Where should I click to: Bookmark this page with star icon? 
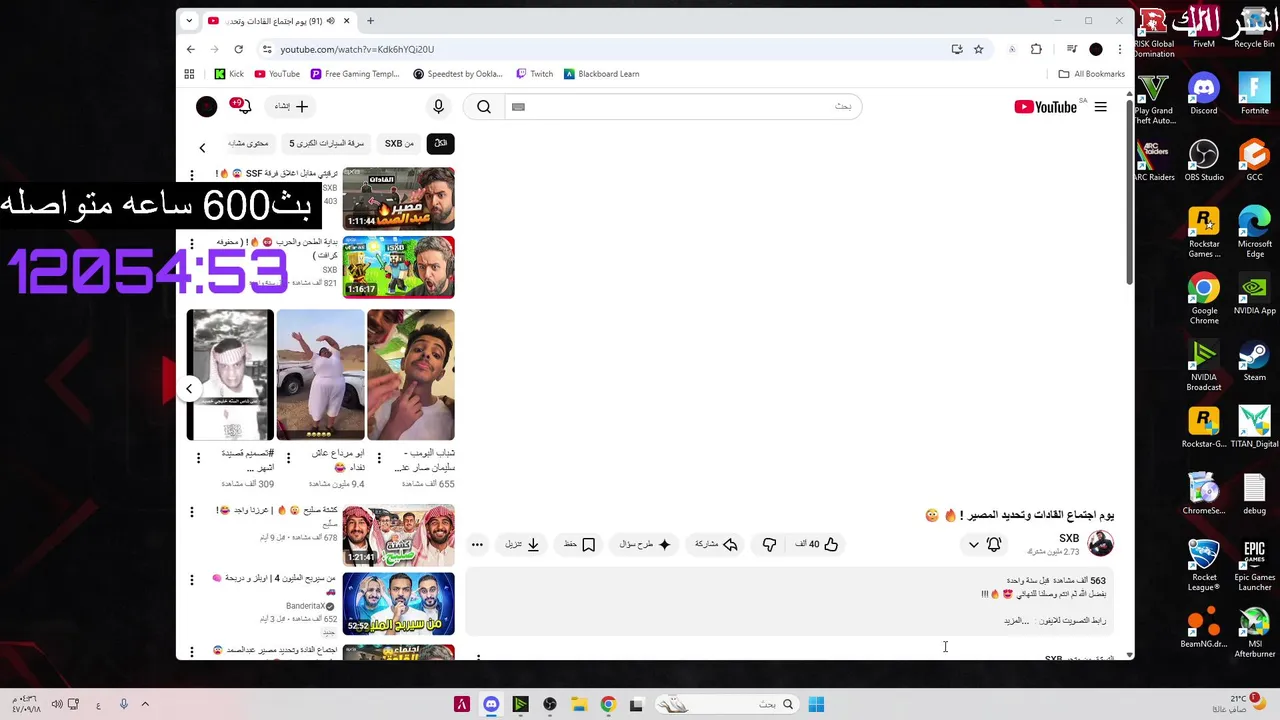[x=979, y=49]
